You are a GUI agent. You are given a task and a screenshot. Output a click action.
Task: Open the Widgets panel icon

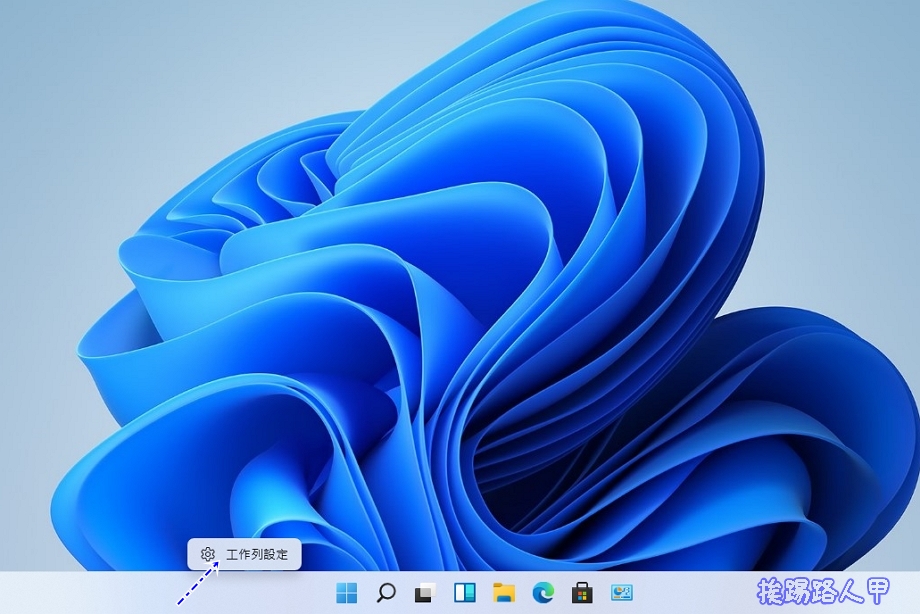(x=465, y=593)
